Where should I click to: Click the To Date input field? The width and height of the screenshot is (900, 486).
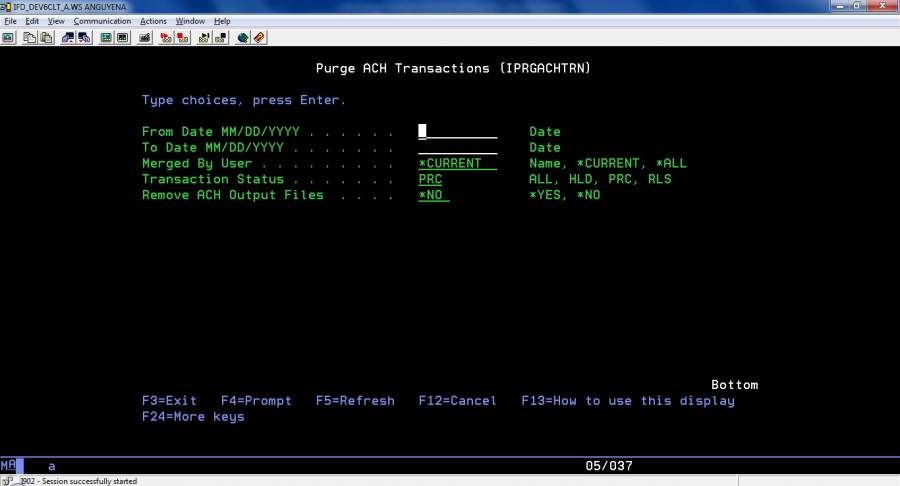pyautogui.click(x=457, y=147)
